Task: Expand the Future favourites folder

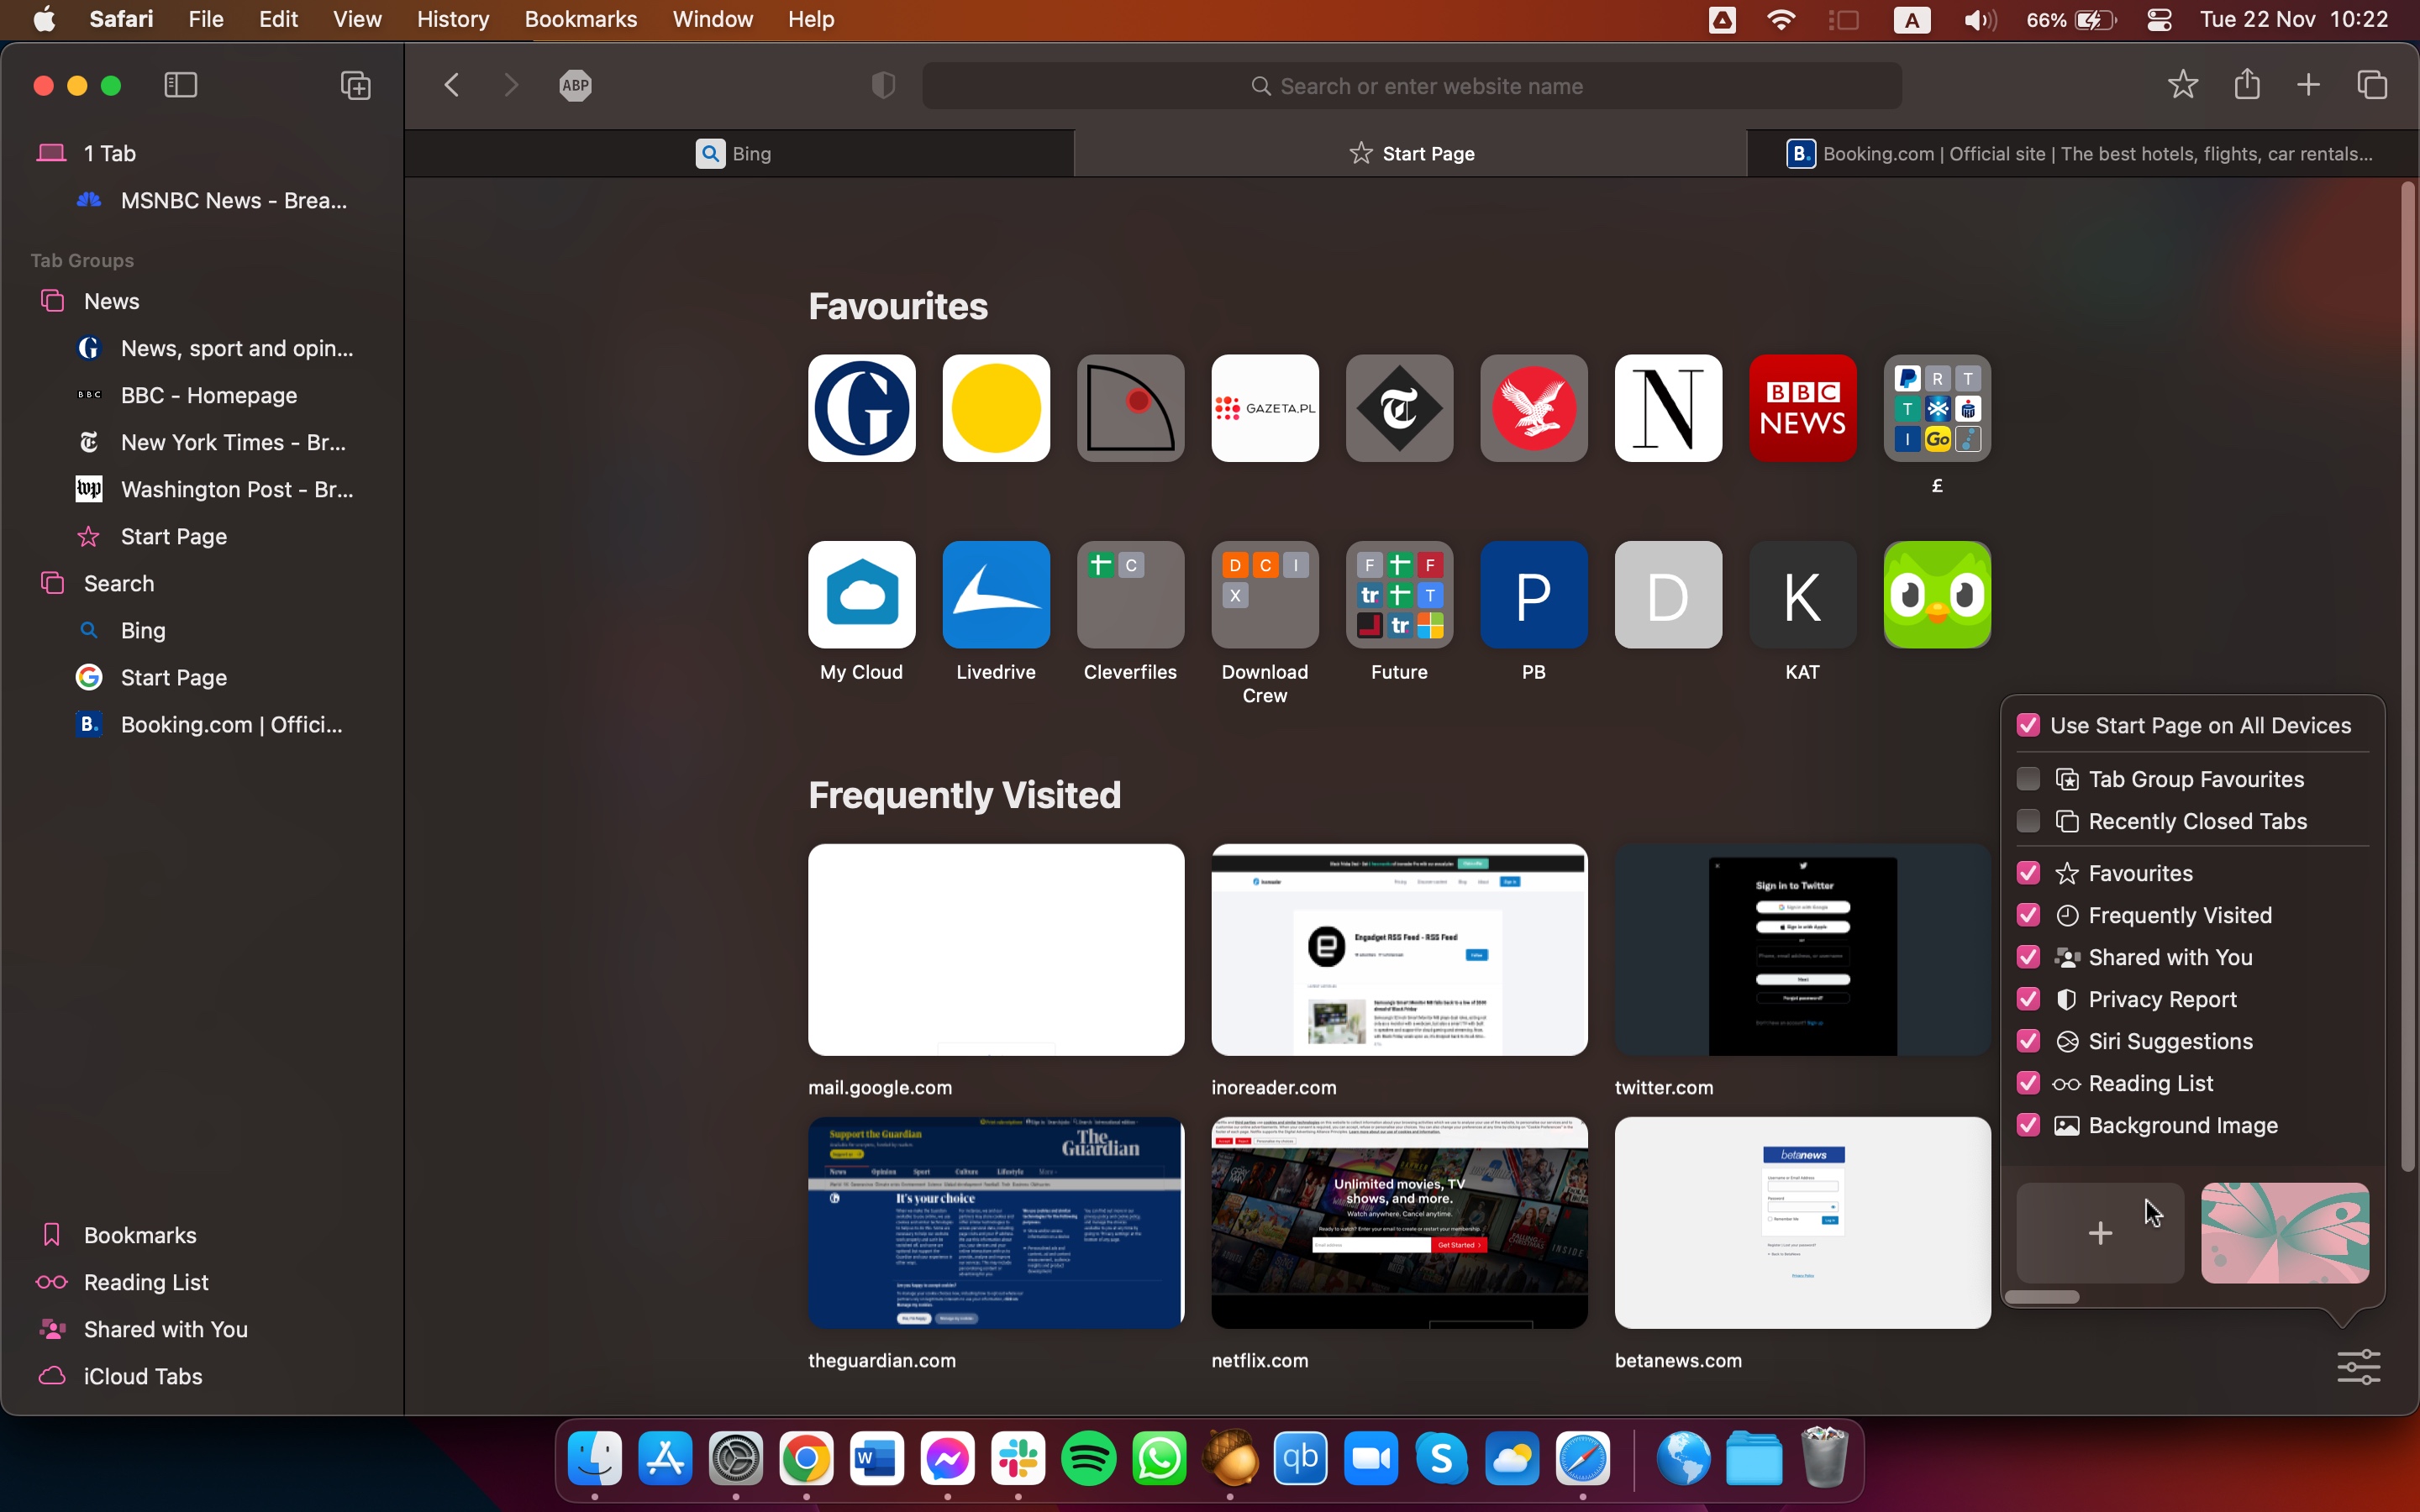Action: pos(1399,595)
